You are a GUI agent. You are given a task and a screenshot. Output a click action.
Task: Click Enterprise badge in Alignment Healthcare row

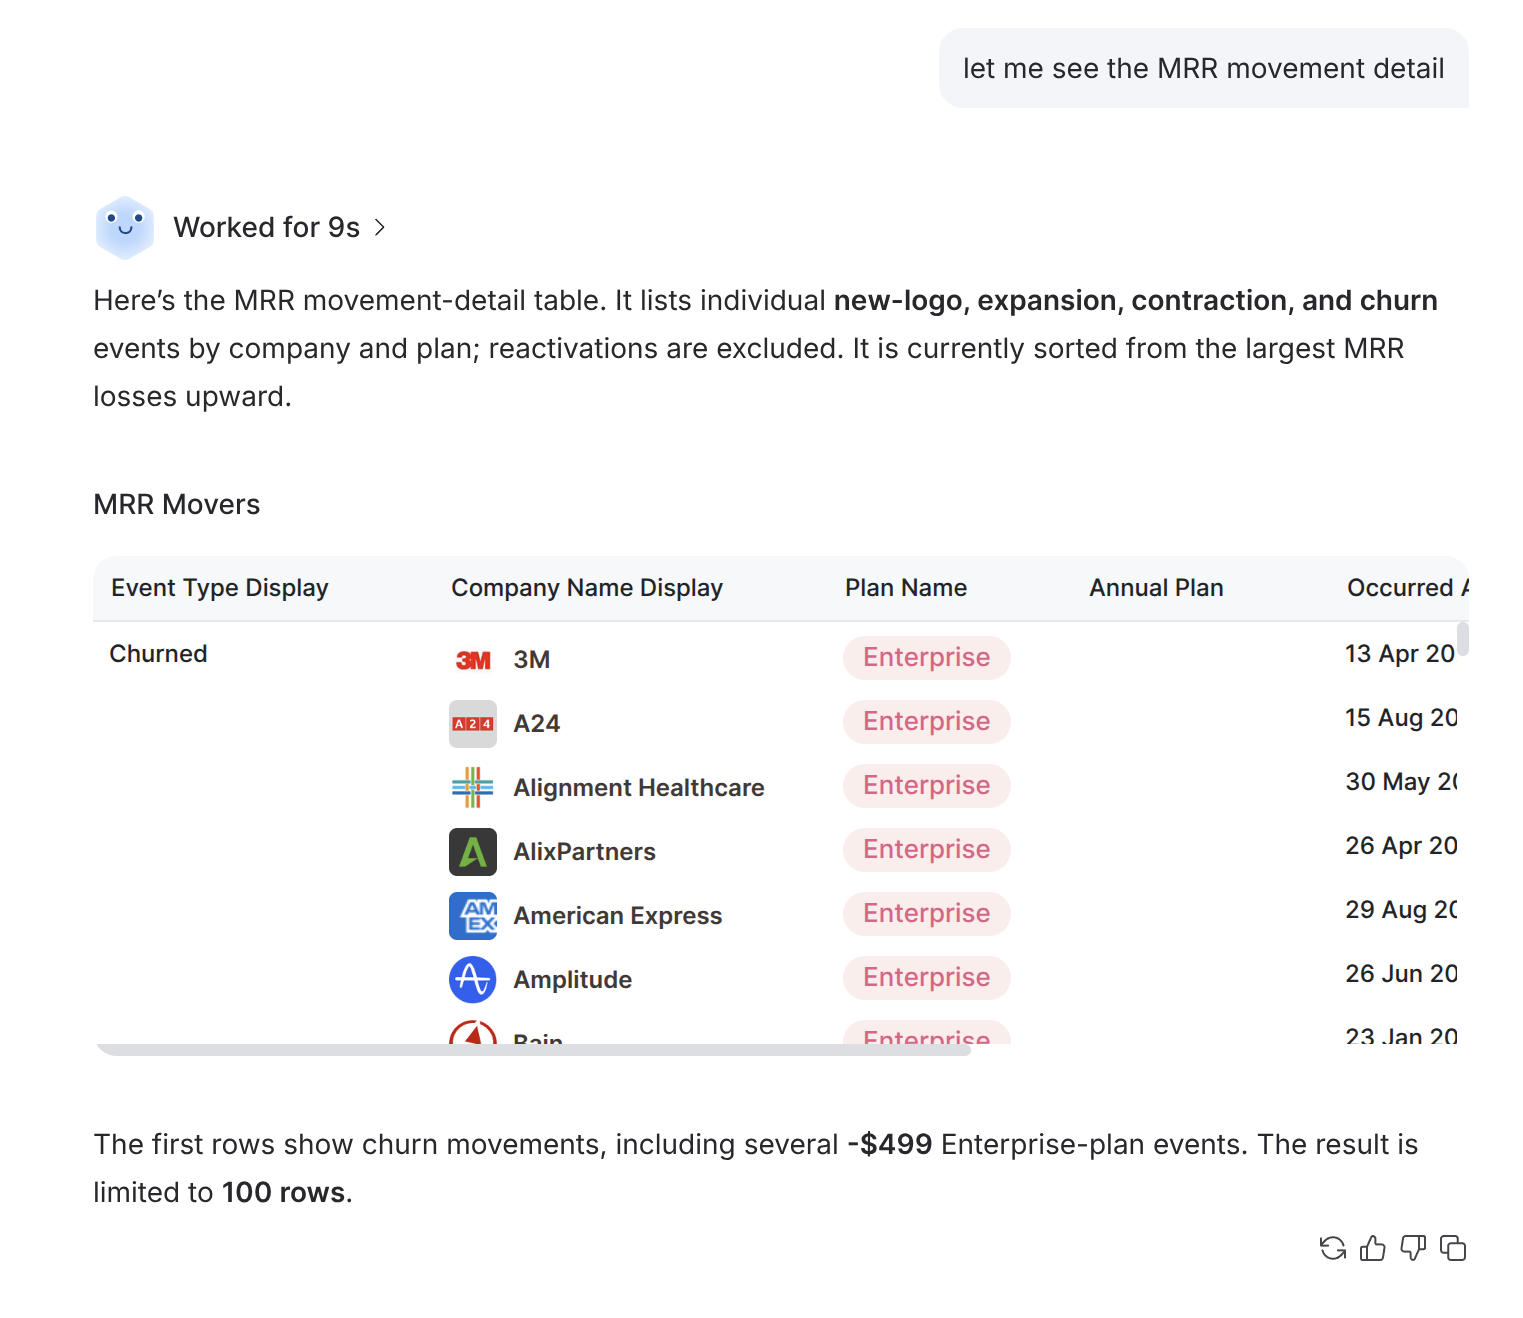click(927, 786)
